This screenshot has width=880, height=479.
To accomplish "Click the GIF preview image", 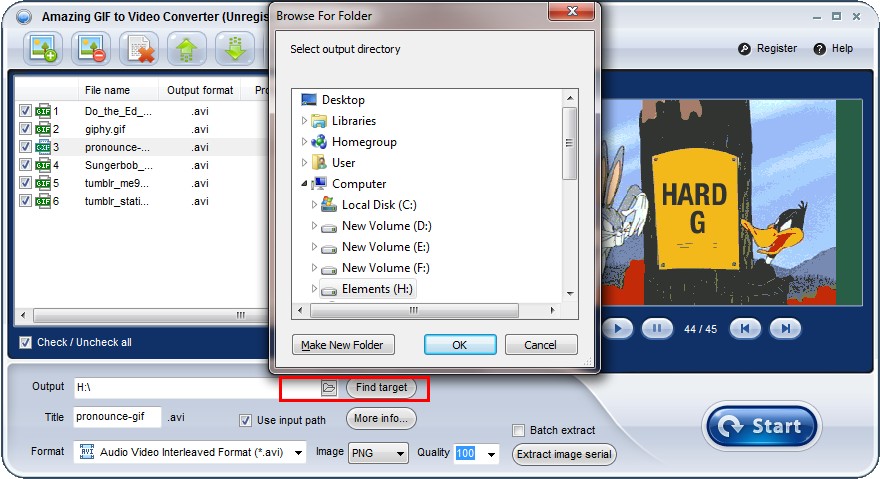I will tap(732, 203).
